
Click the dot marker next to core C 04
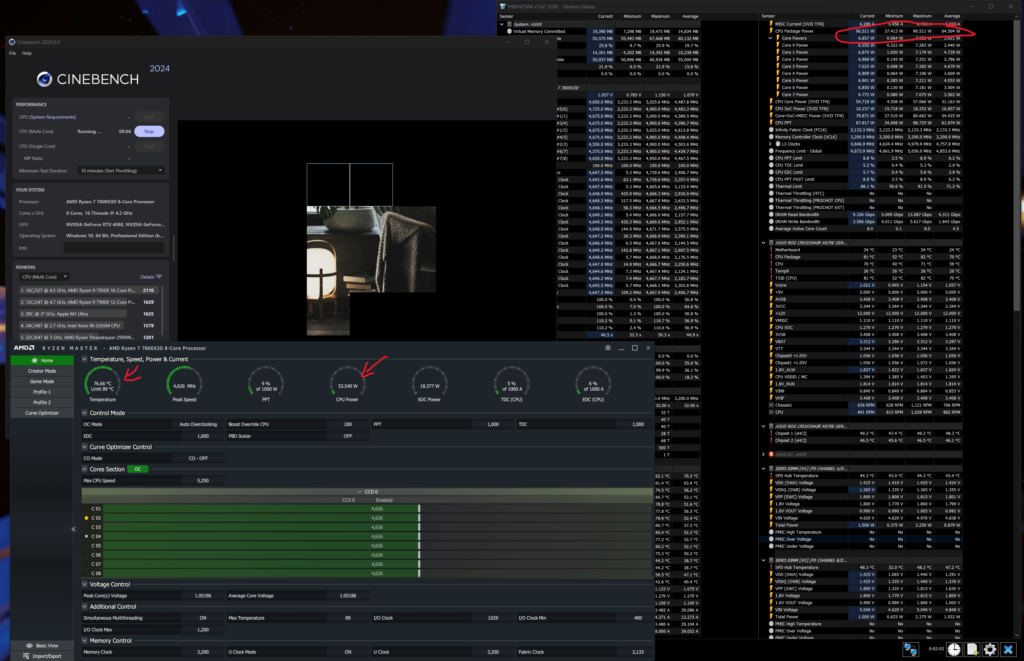click(x=86, y=536)
